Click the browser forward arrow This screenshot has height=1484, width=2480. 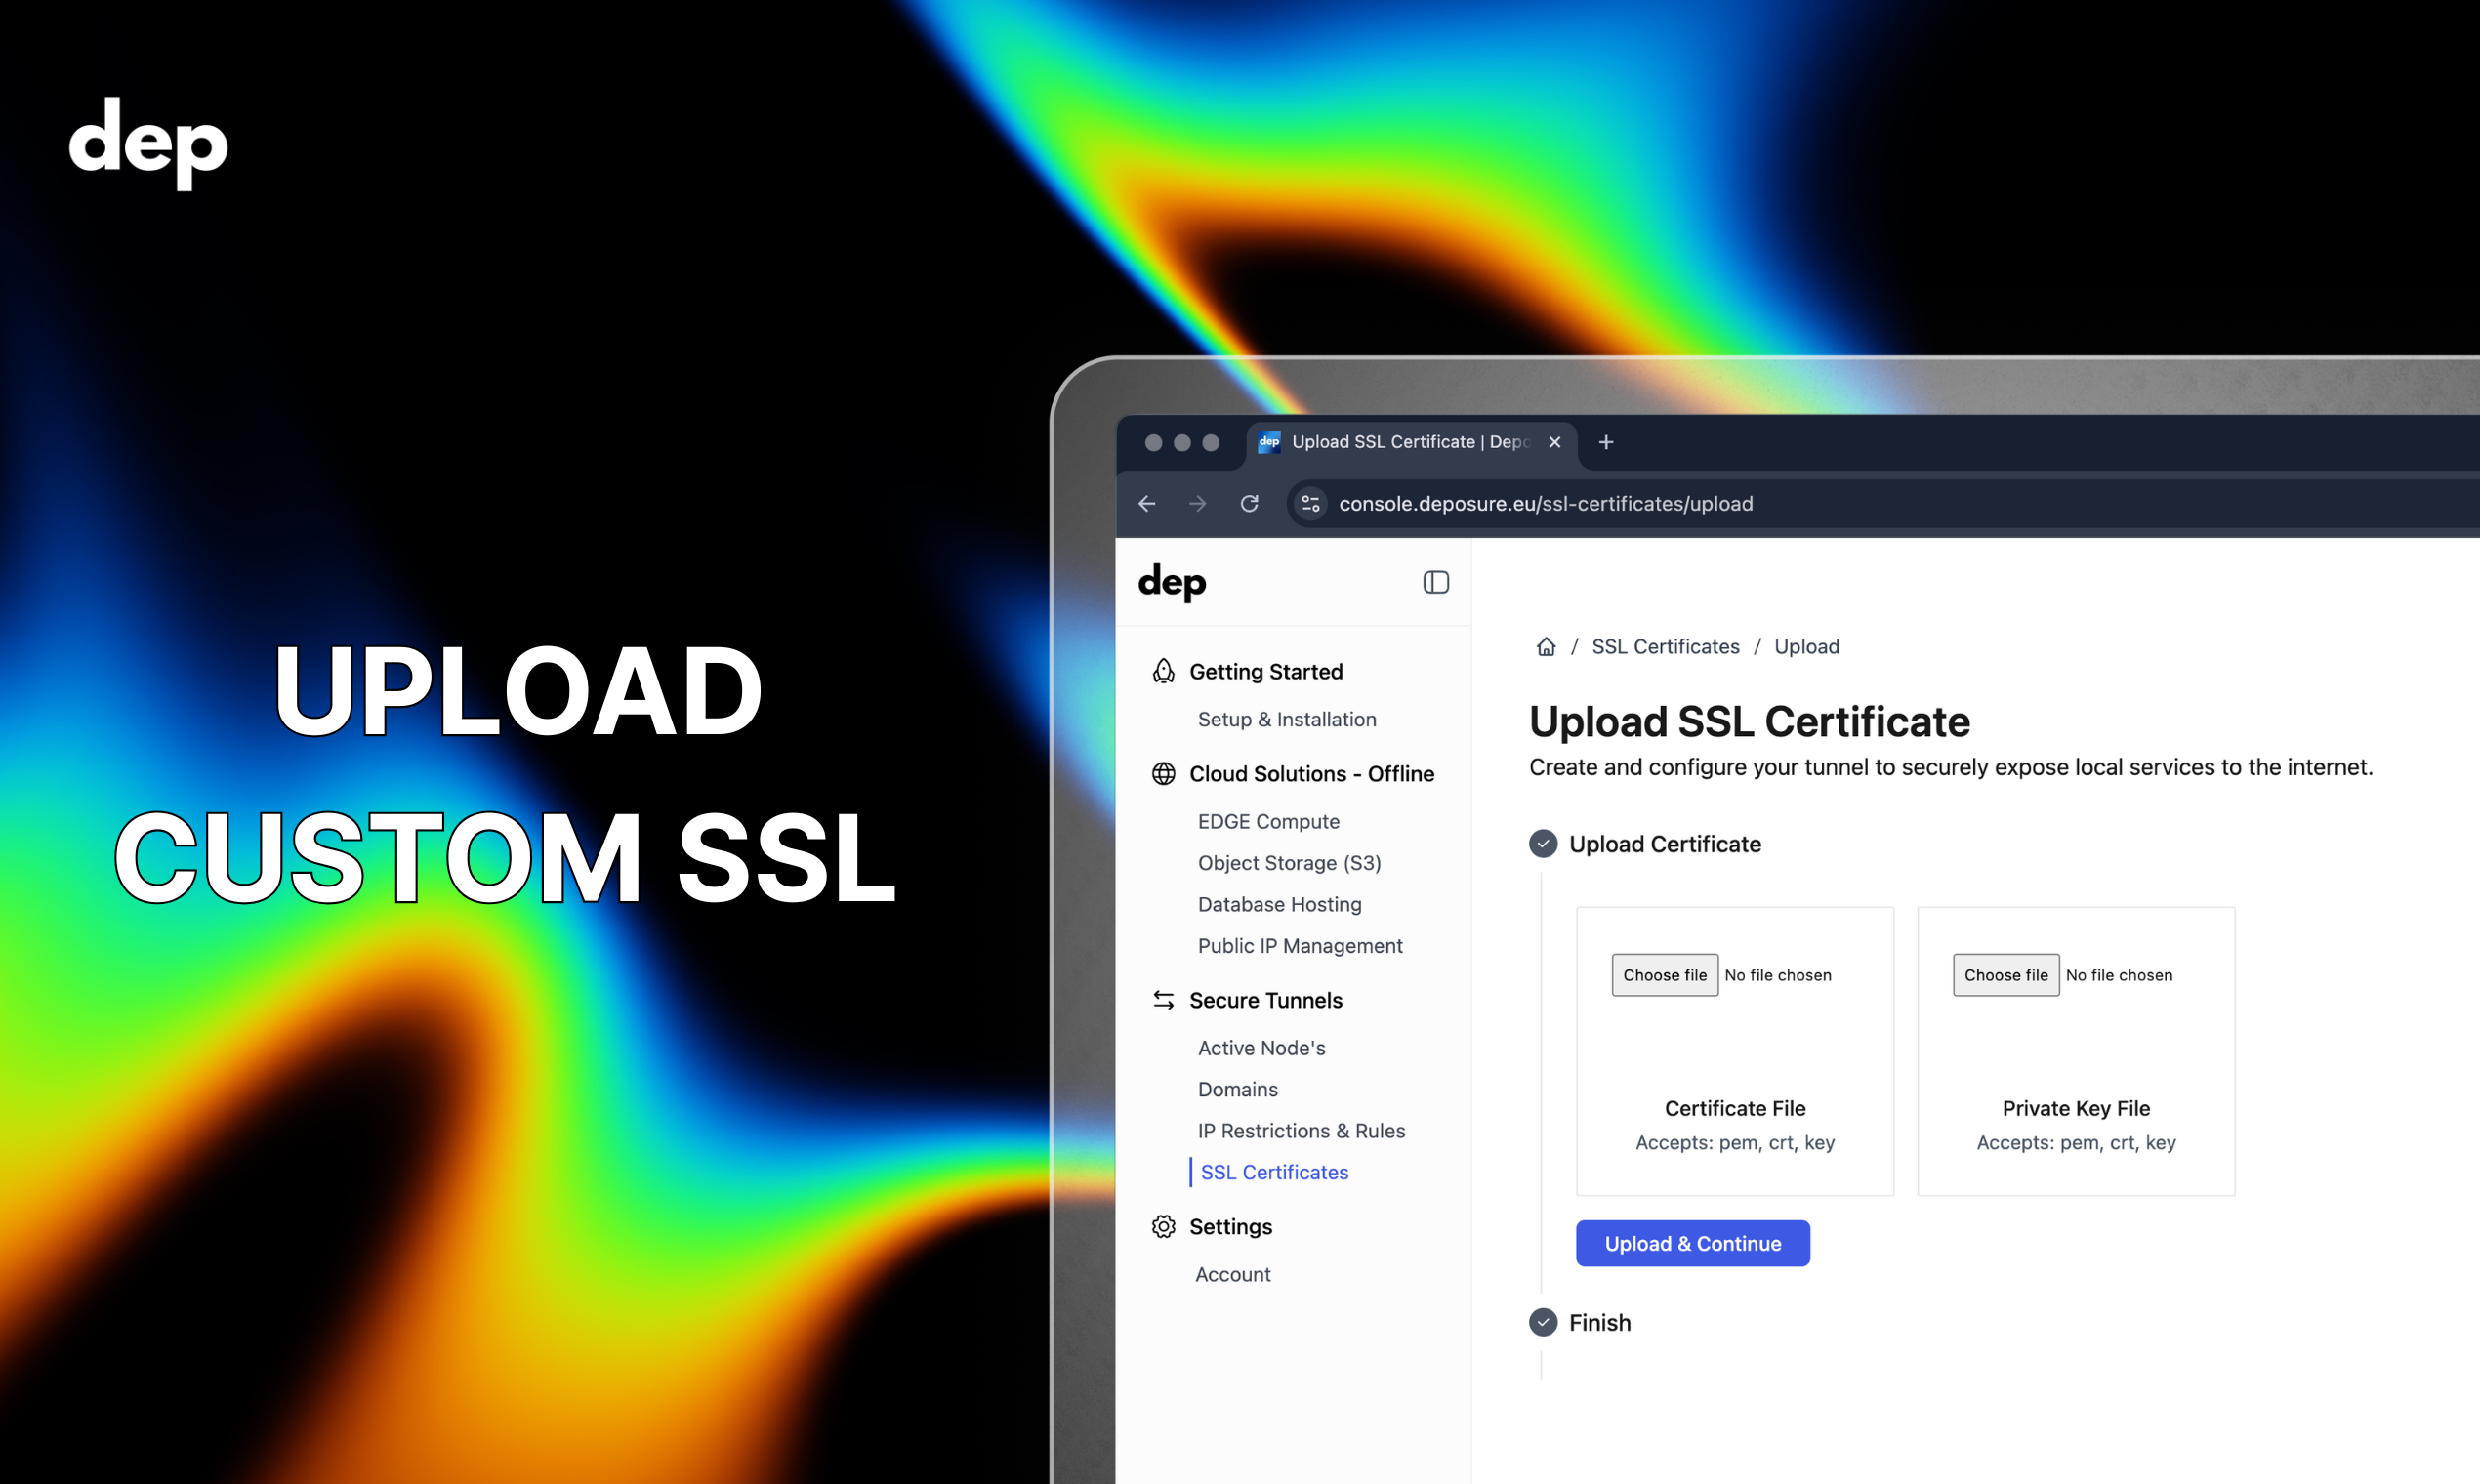click(1197, 503)
